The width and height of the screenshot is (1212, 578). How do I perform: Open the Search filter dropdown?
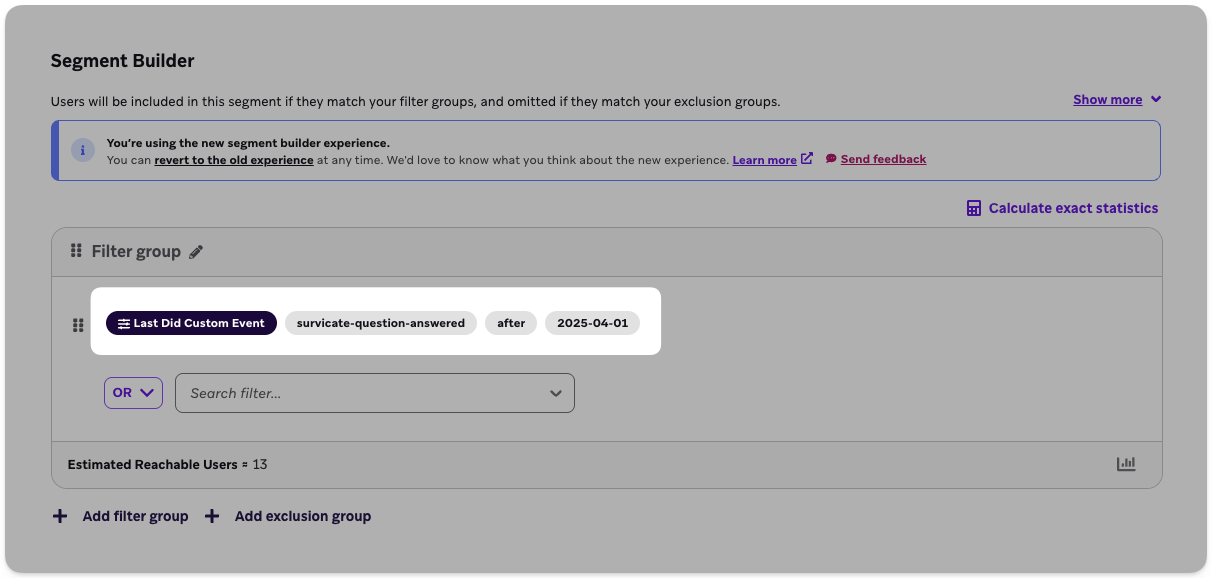pos(374,392)
